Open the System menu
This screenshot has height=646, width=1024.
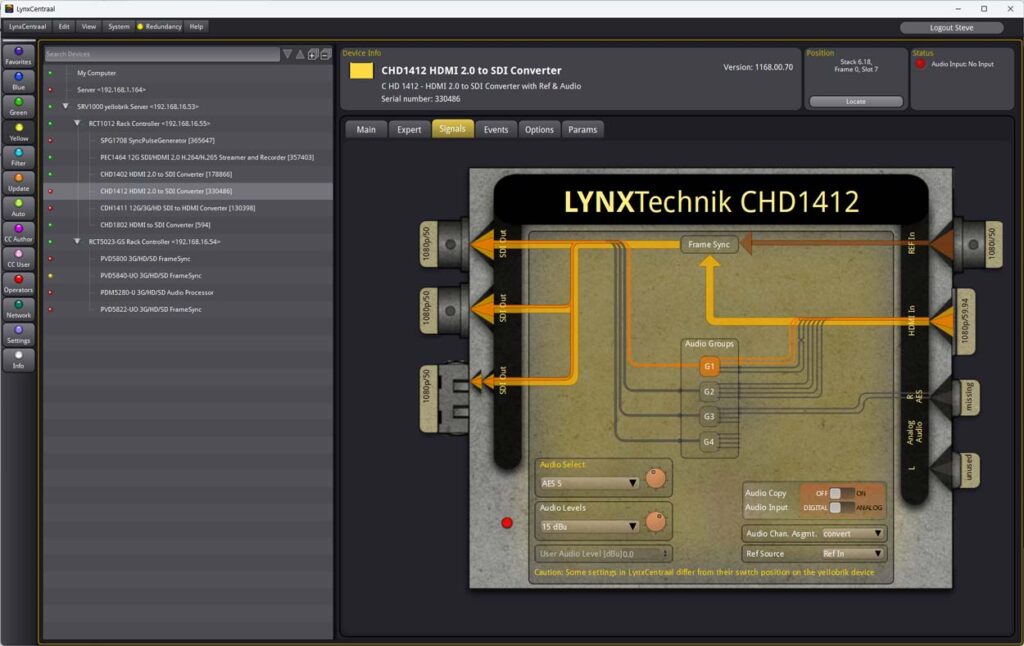point(118,27)
